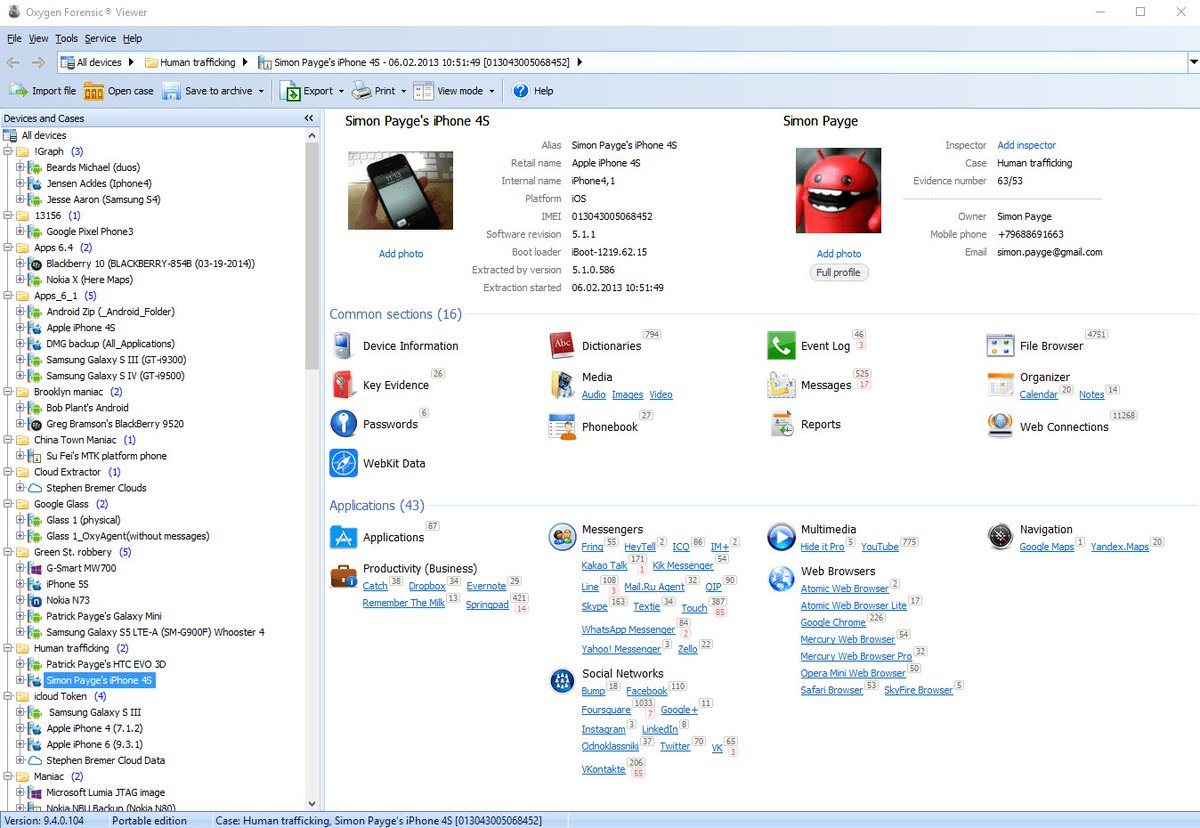Open the Images media link
This screenshot has height=828, width=1200.
(x=627, y=395)
